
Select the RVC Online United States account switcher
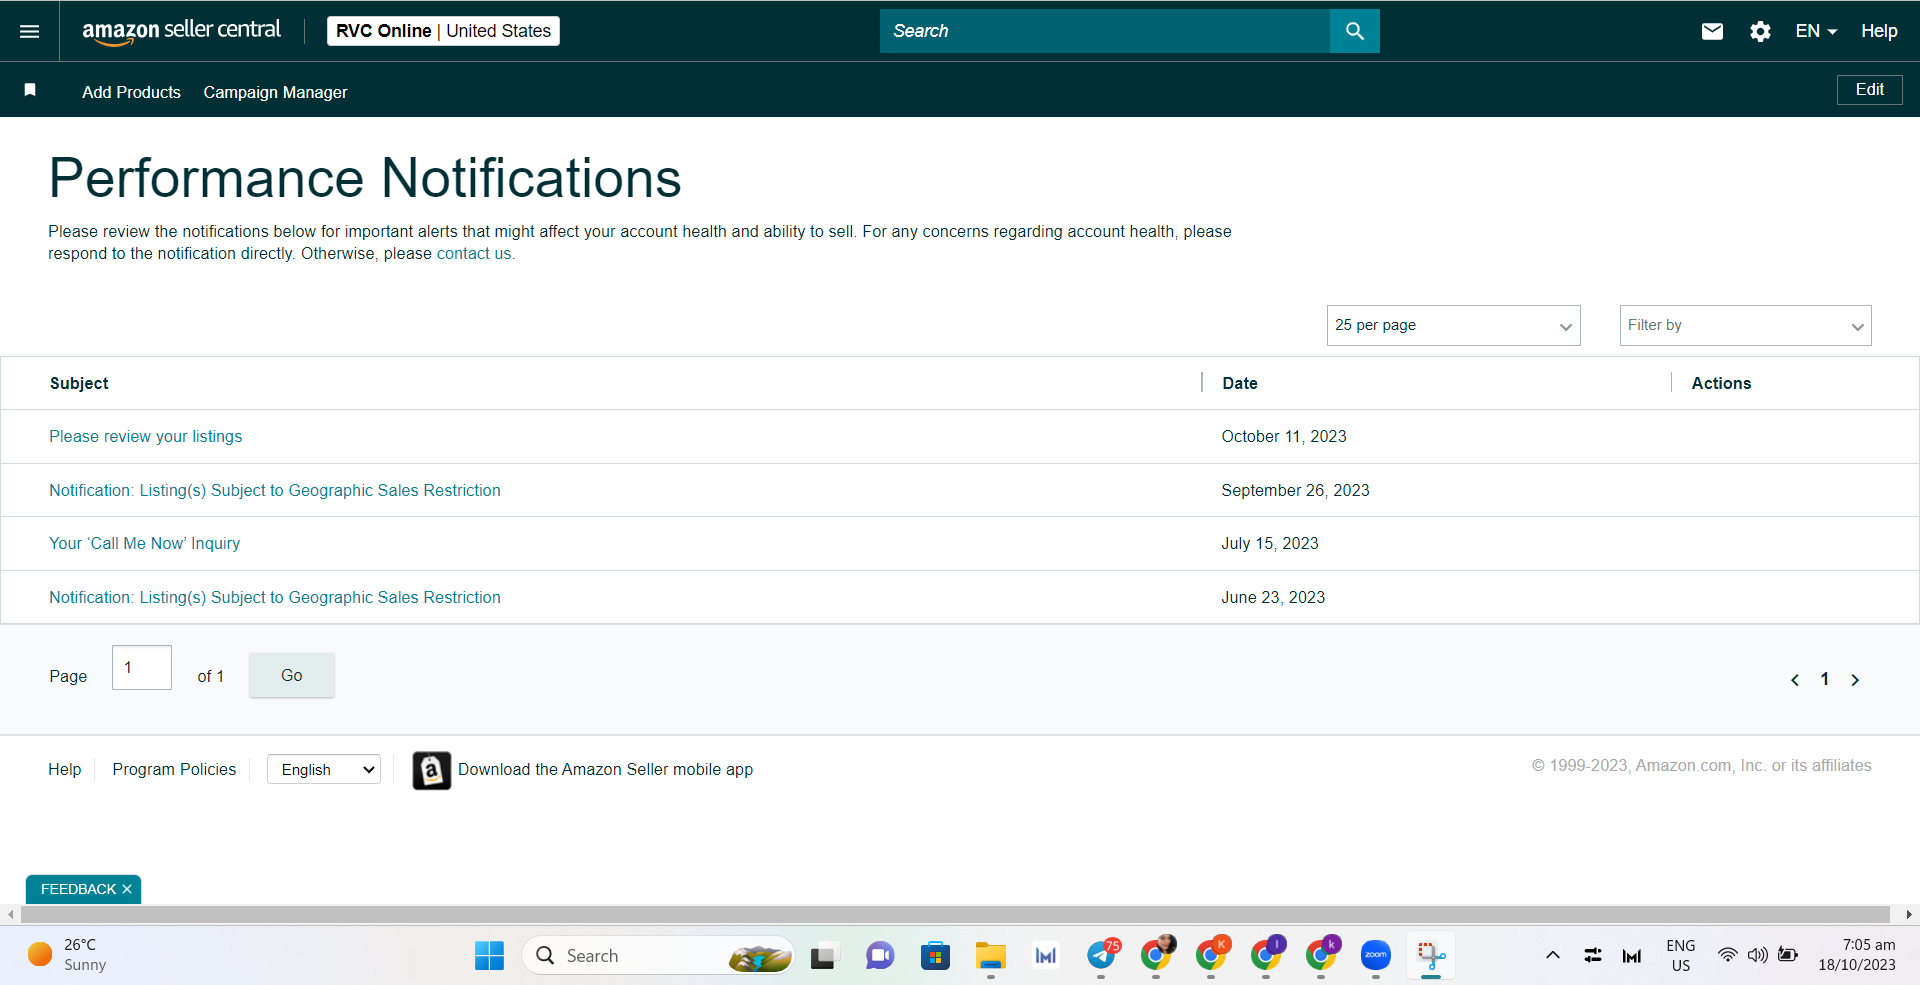coord(443,31)
